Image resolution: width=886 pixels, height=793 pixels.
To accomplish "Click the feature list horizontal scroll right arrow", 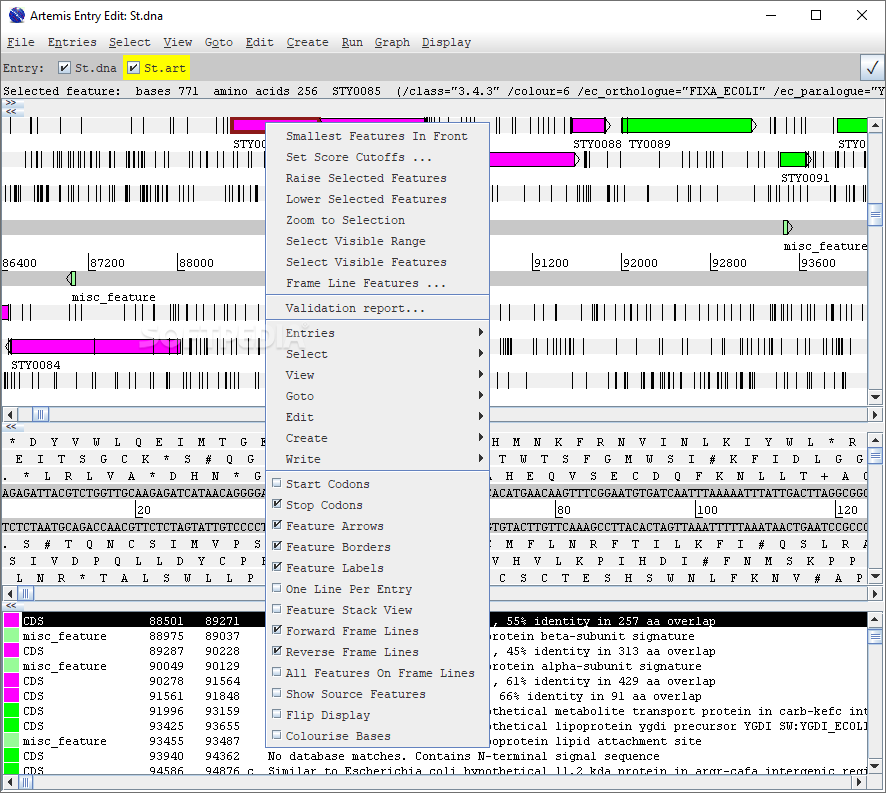I will click(859, 782).
